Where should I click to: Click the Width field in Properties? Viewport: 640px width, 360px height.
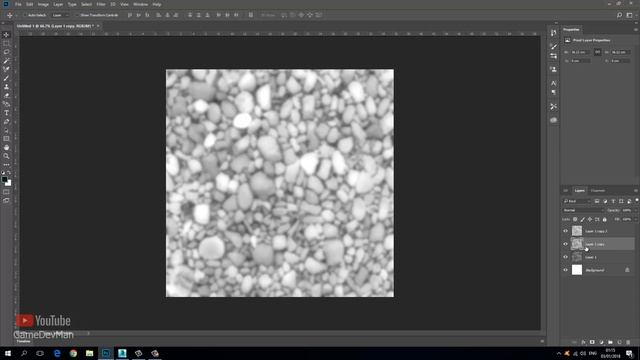580,52
